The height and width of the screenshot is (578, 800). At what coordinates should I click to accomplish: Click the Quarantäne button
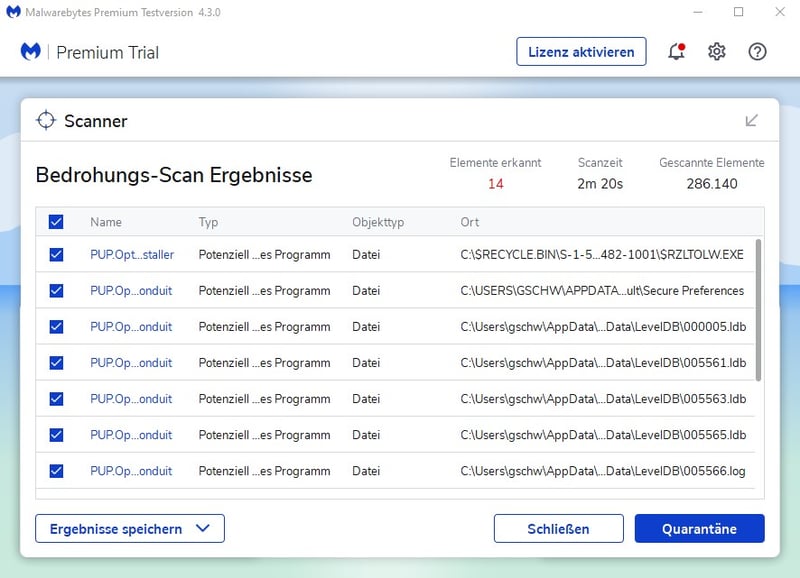coord(699,529)
